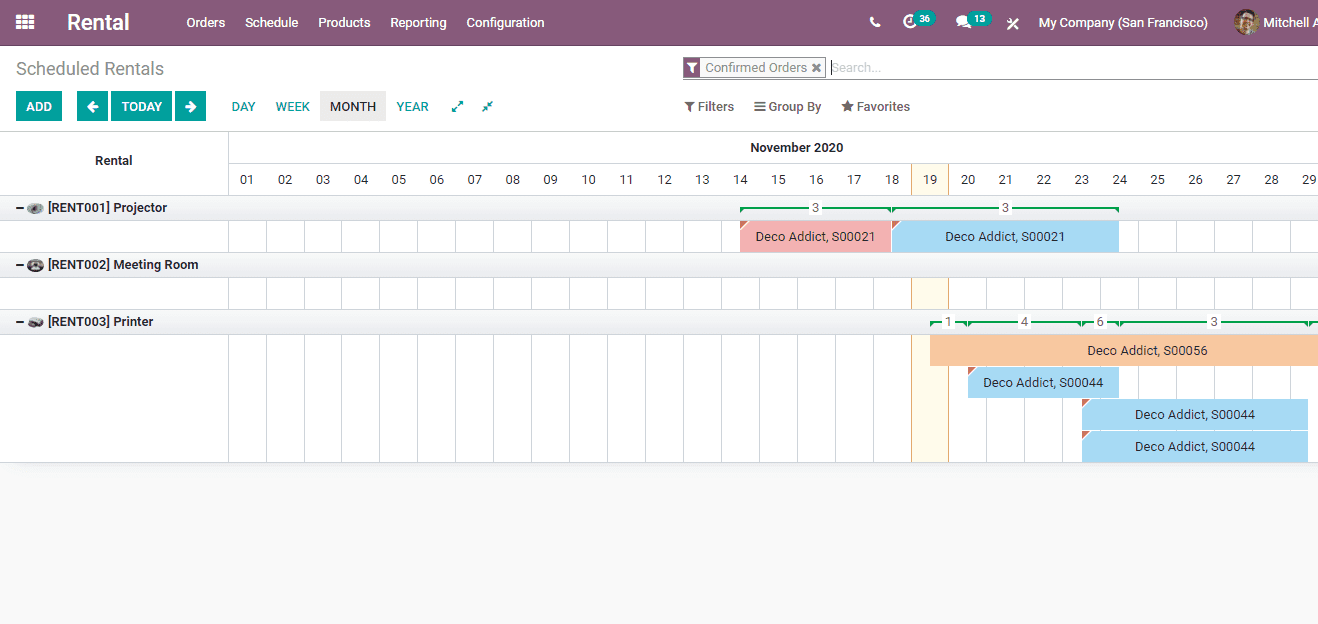Expand all rows in Gantt view
1318x624 pixels.
[457, 106]
